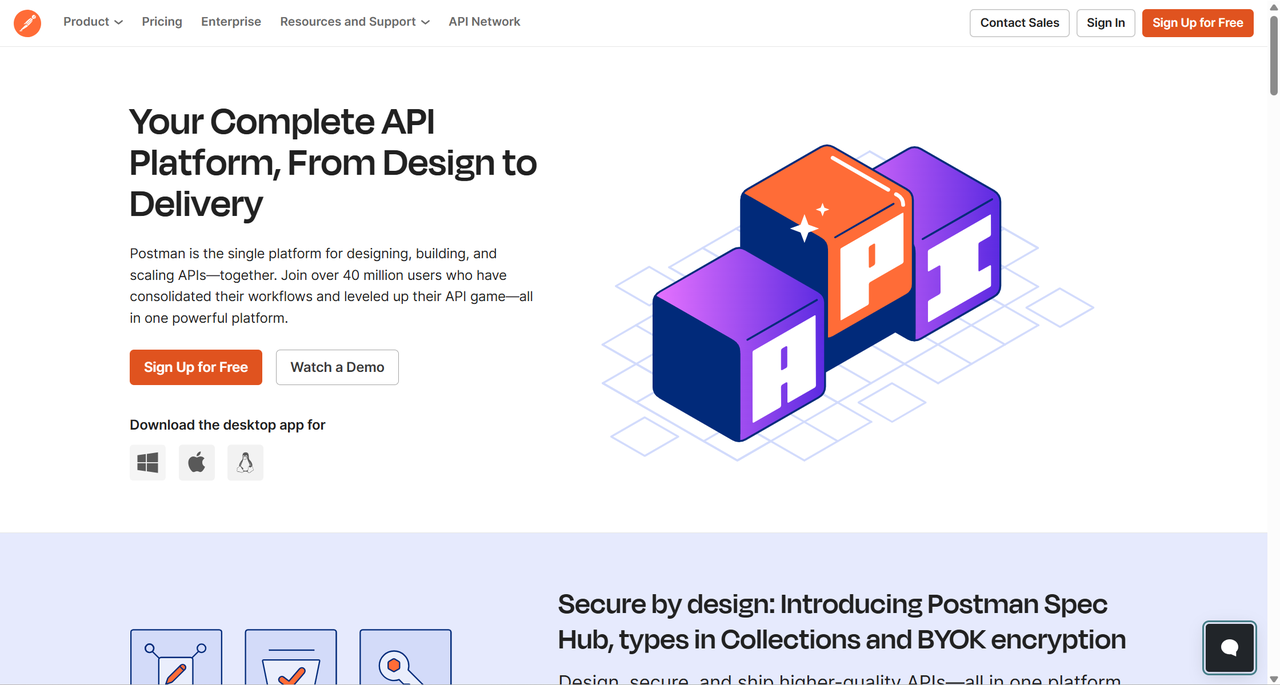Click Contact Sales button
The image size is (1280, 685).
1020,23
